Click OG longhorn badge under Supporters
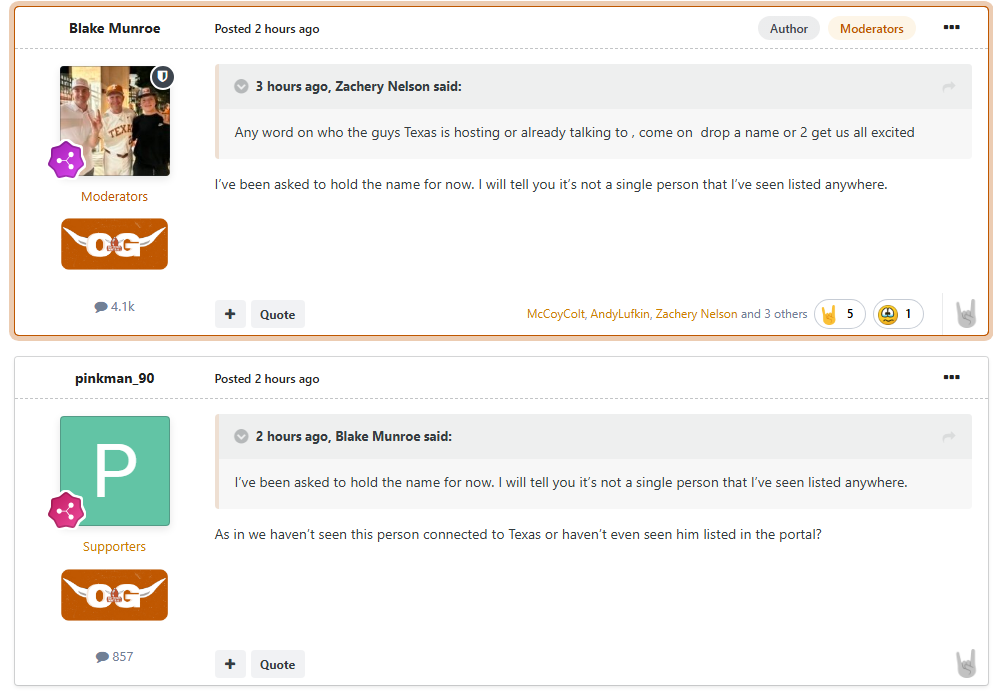 tap(115, 595)
